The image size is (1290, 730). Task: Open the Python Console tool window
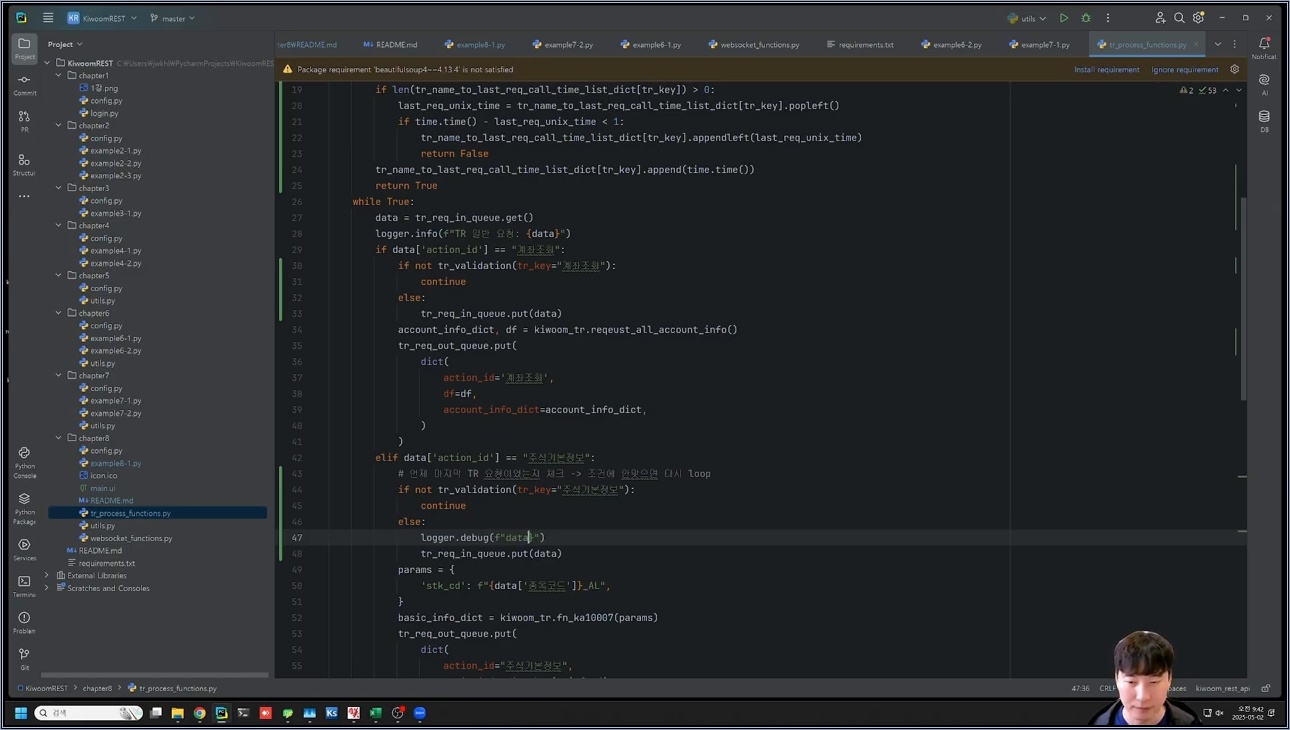tap(24, 462)
